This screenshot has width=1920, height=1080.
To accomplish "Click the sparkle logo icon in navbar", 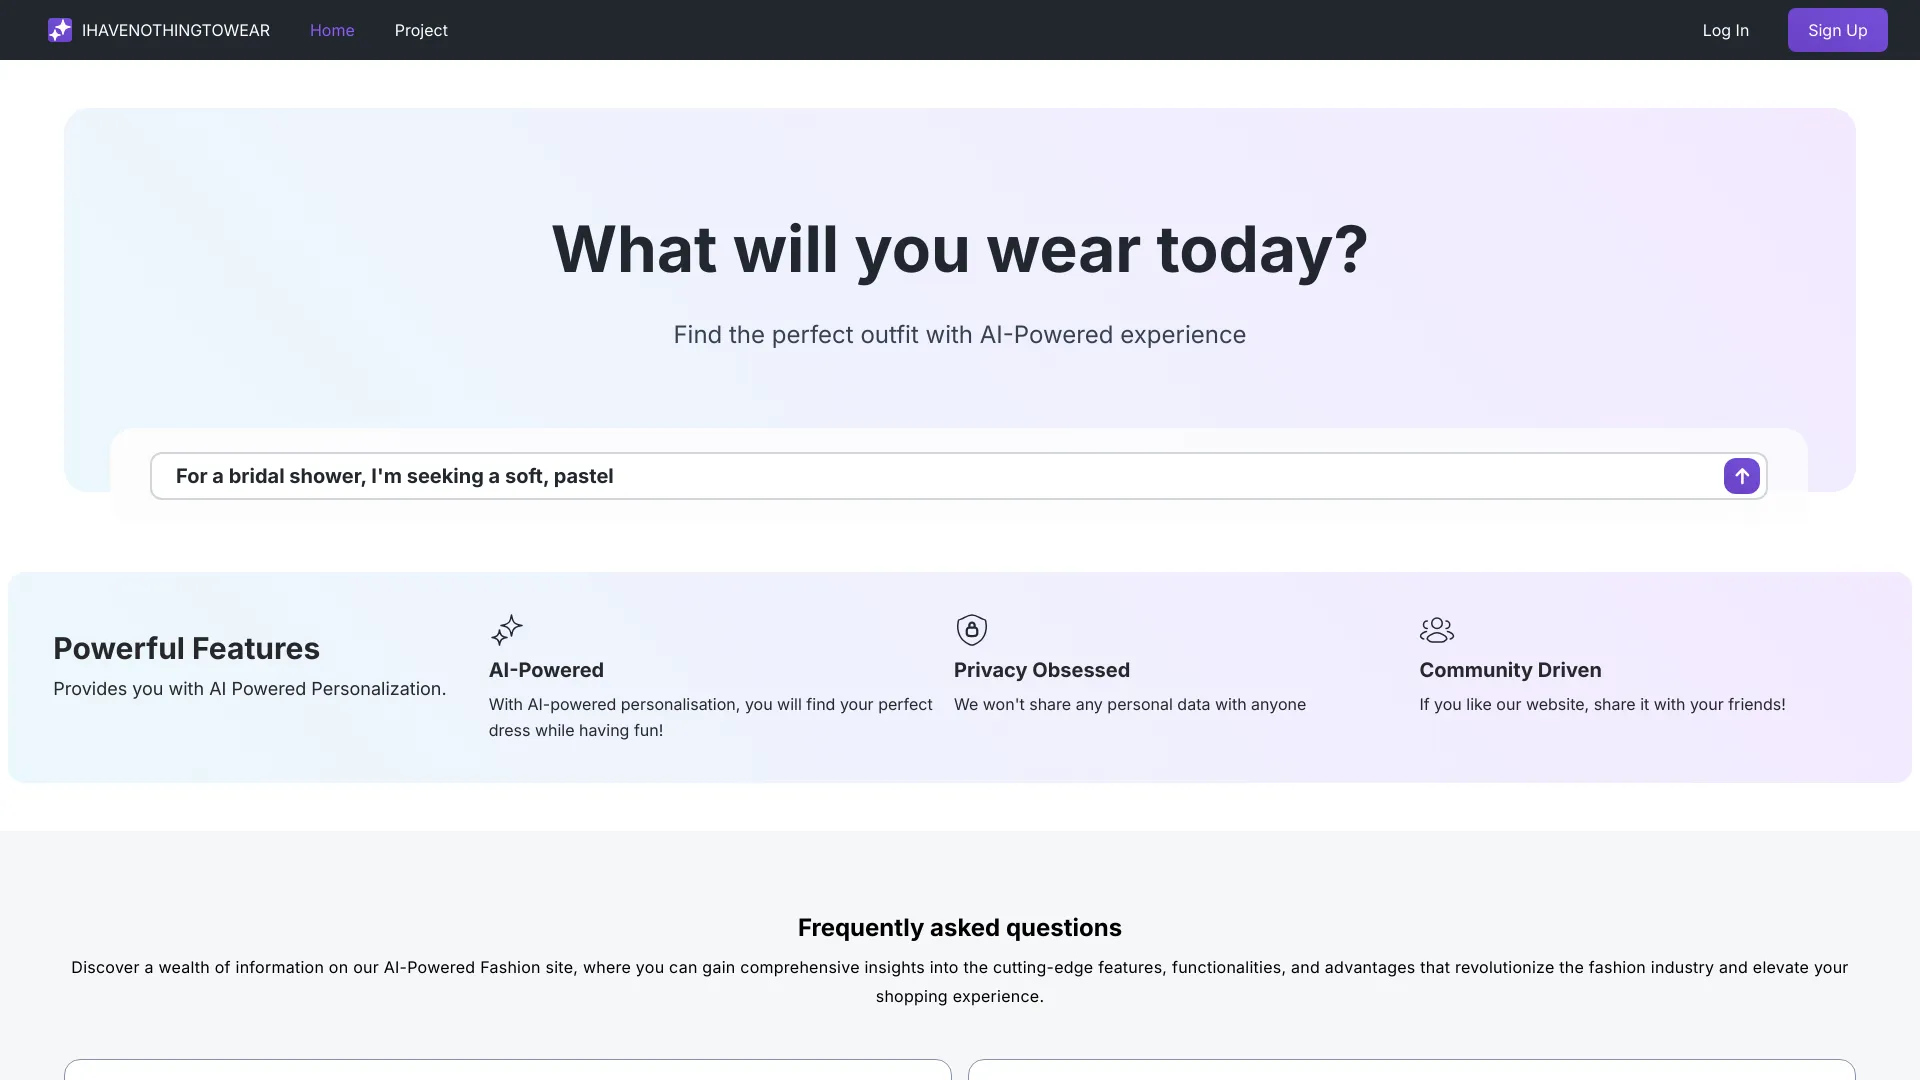I will (x=60, y=30).
